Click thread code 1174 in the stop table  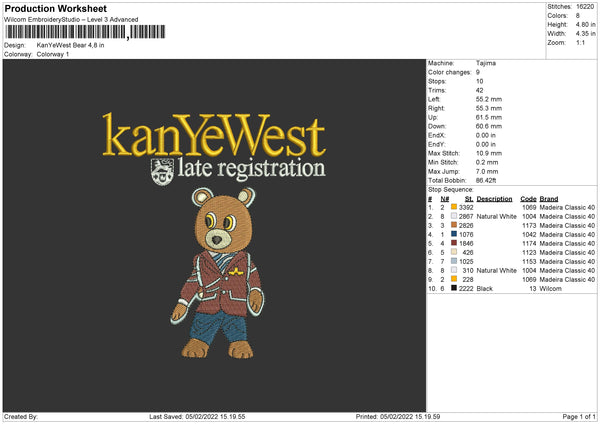click(529, 243)
